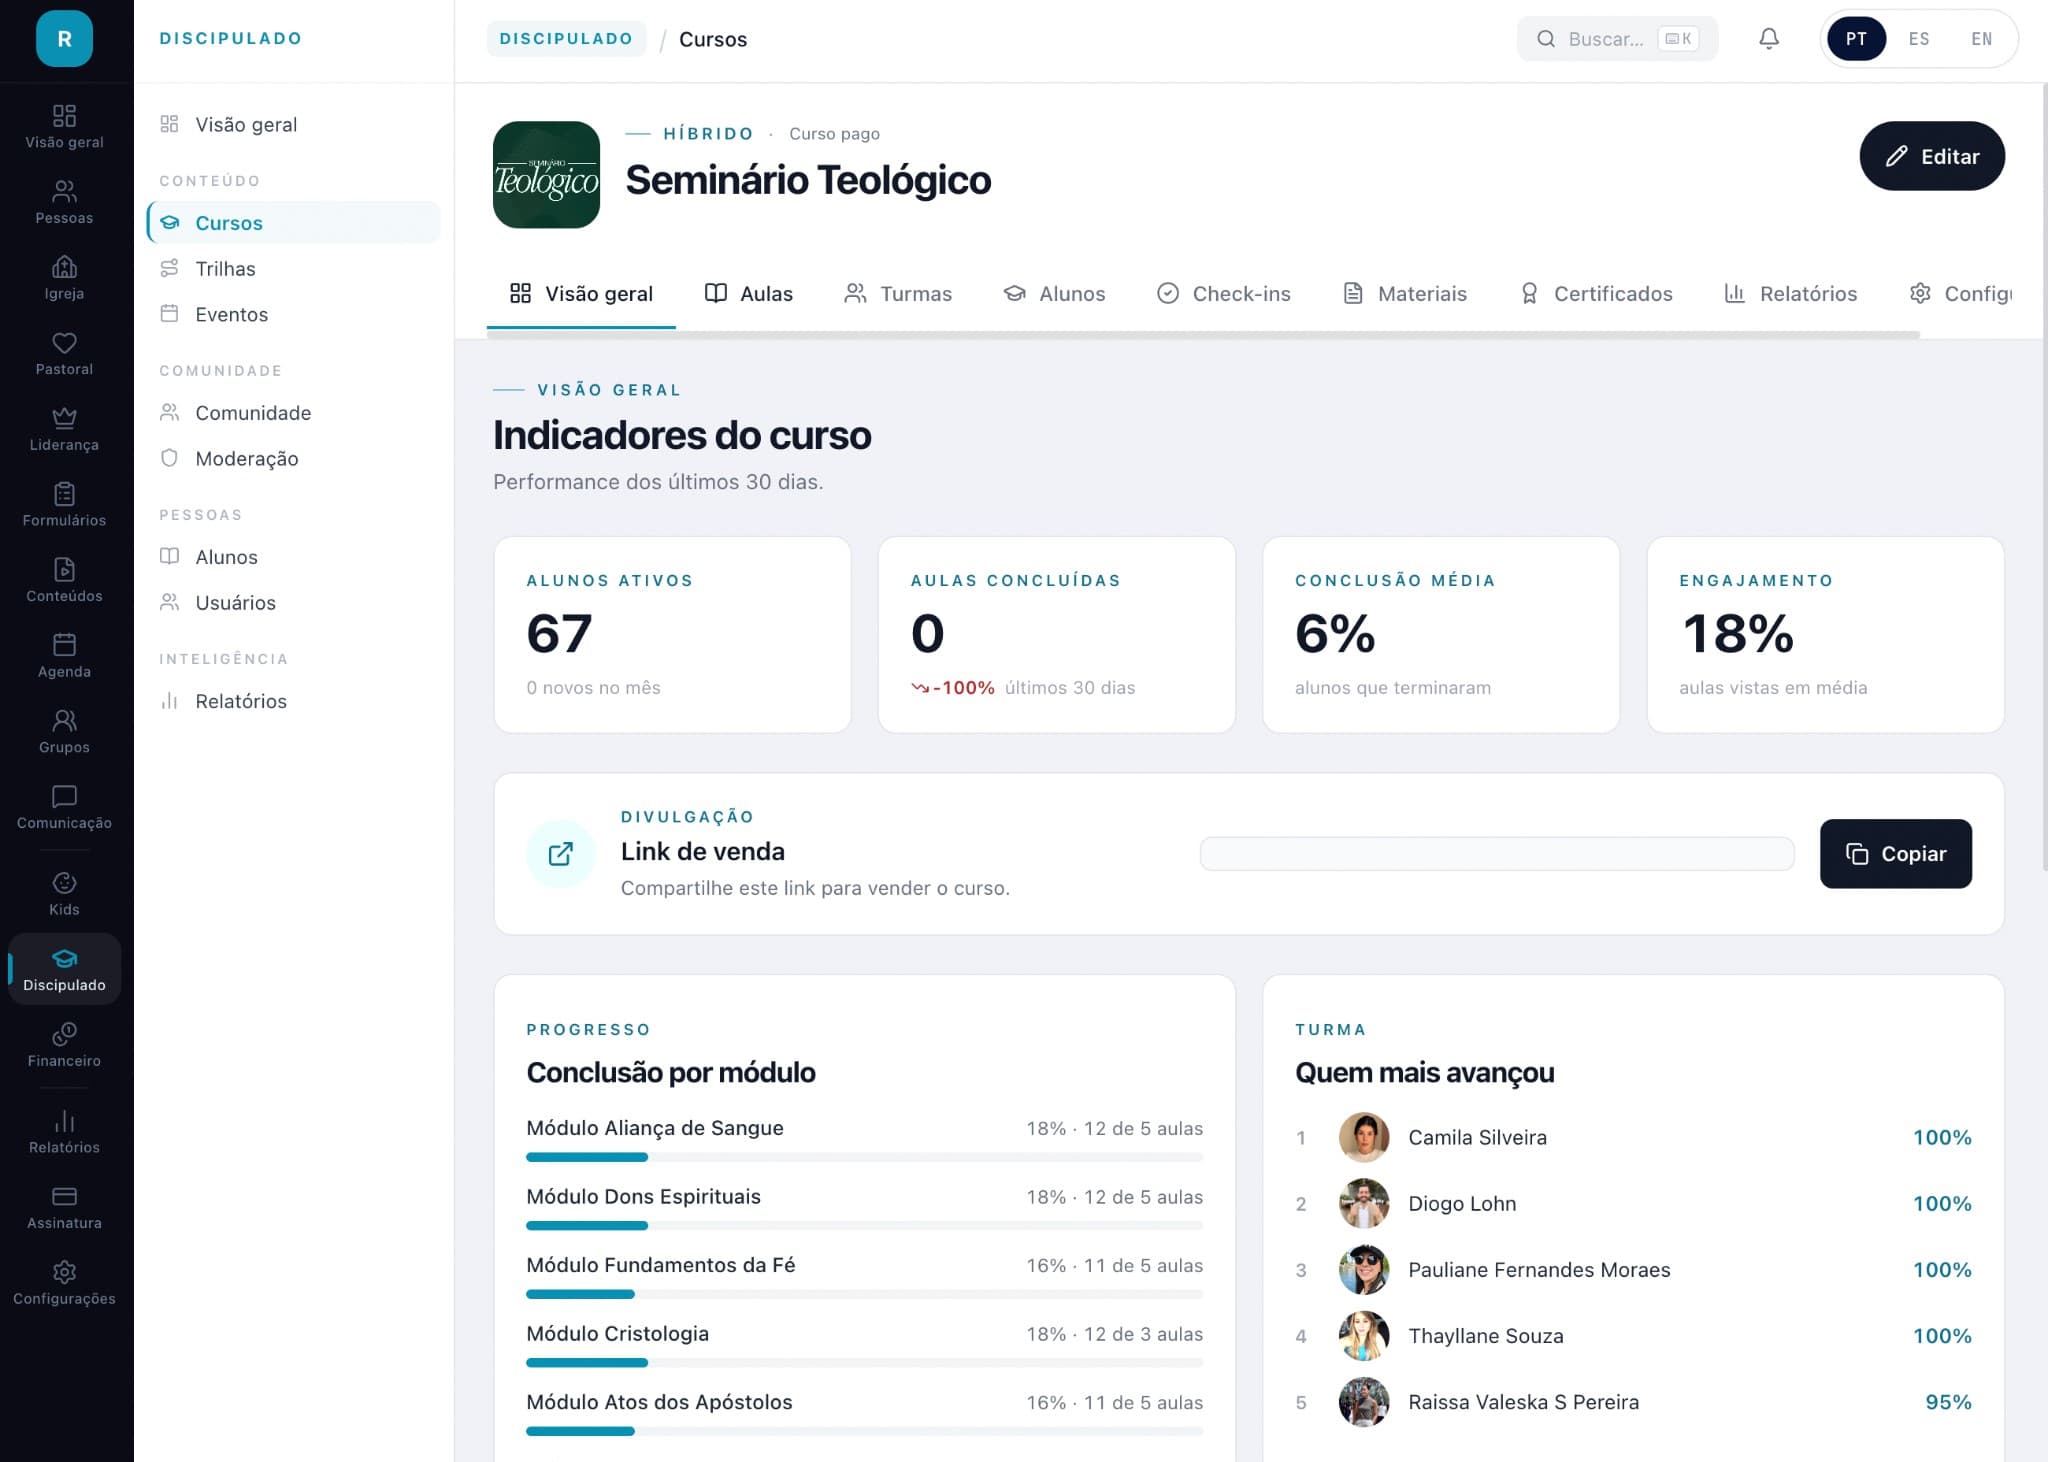This screenshot has width=2048, height=1462.
Task: Open the Agenda calendar icon
Action: (64, 645)
